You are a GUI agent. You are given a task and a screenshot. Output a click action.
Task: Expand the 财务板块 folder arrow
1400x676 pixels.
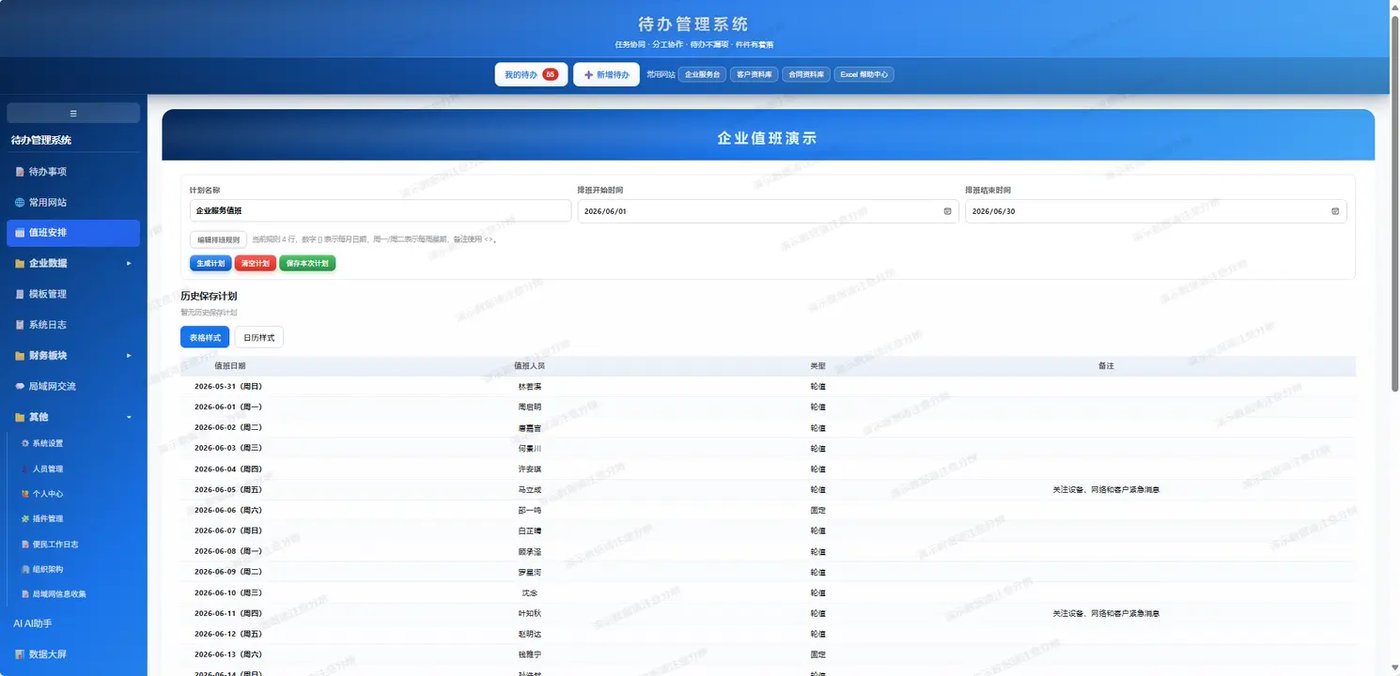128,355
